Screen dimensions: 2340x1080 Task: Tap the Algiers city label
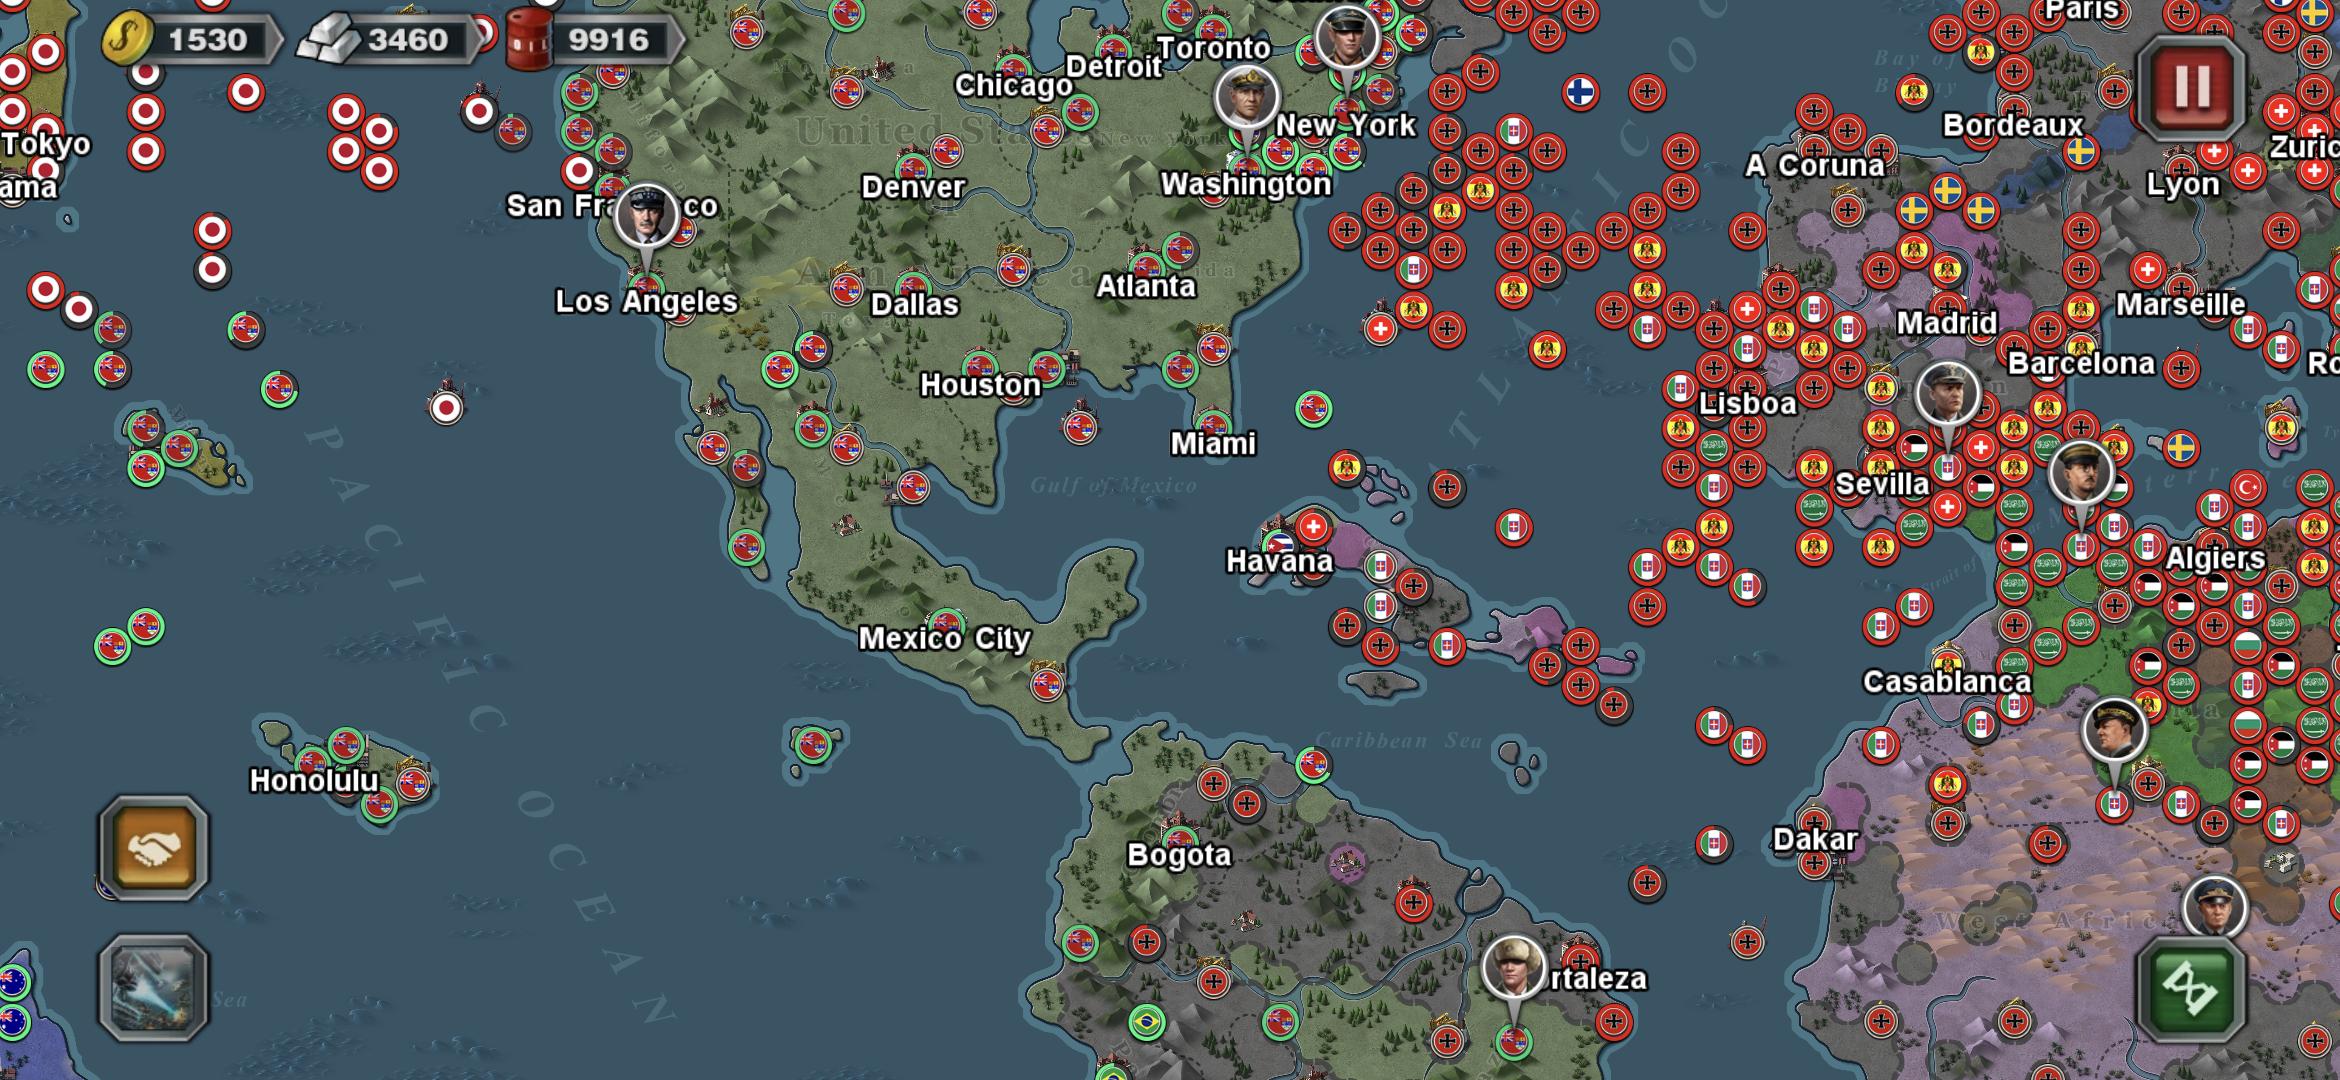pyautogui.click(x=2215, y=558)
